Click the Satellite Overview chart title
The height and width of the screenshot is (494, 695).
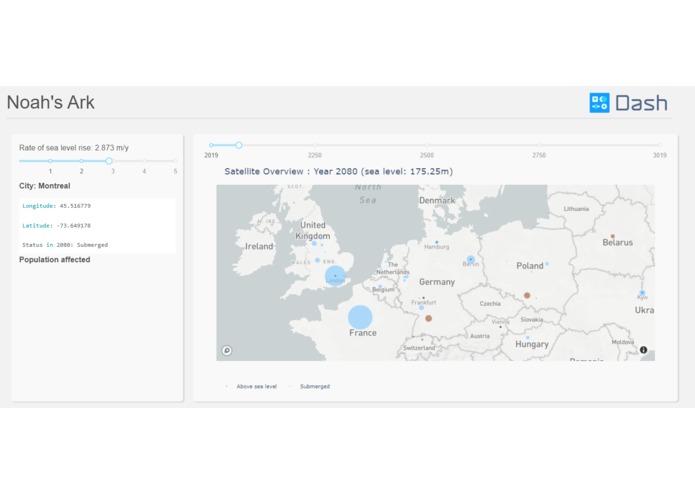[339, 171]
